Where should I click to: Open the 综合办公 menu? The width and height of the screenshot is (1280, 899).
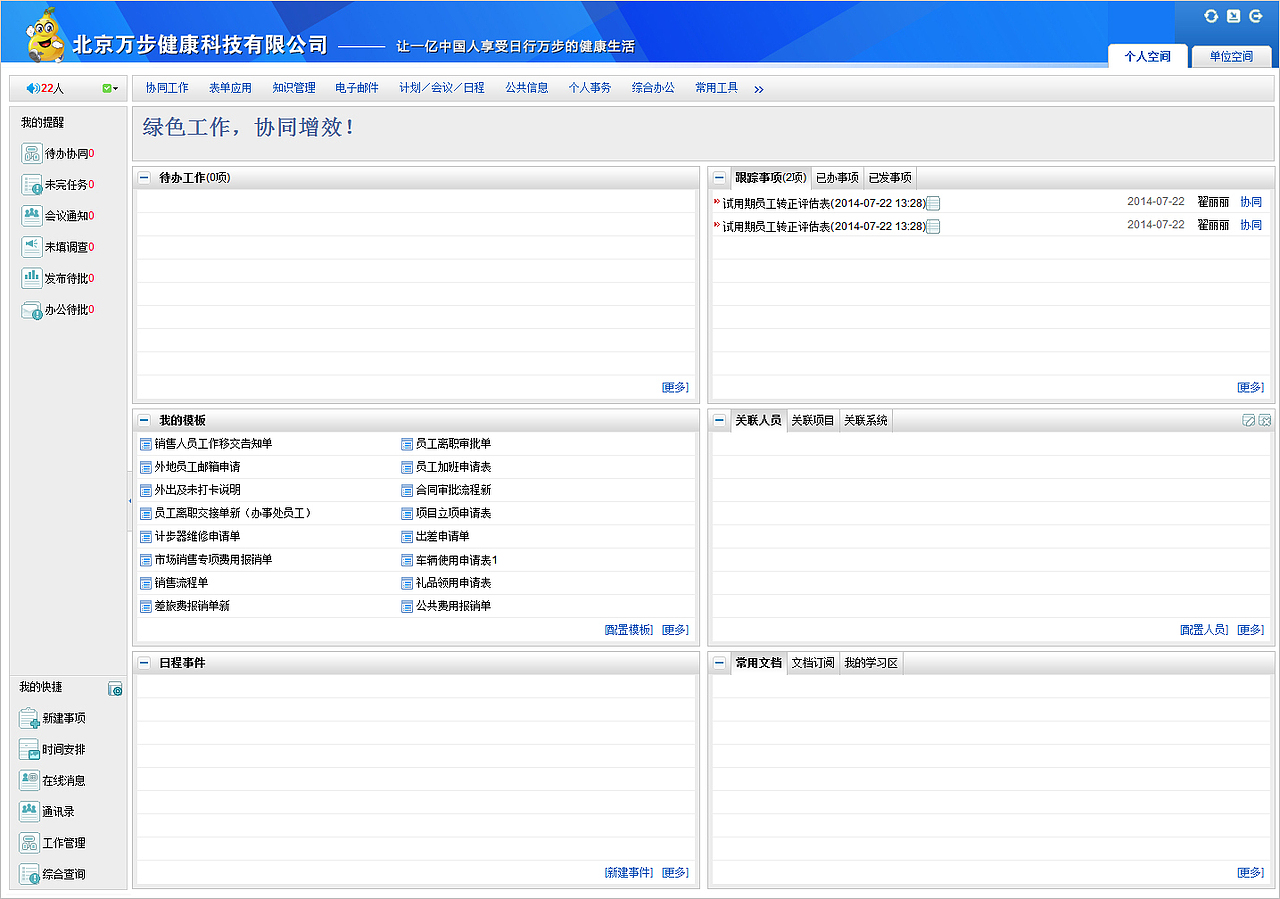click(x=654, y=88)
